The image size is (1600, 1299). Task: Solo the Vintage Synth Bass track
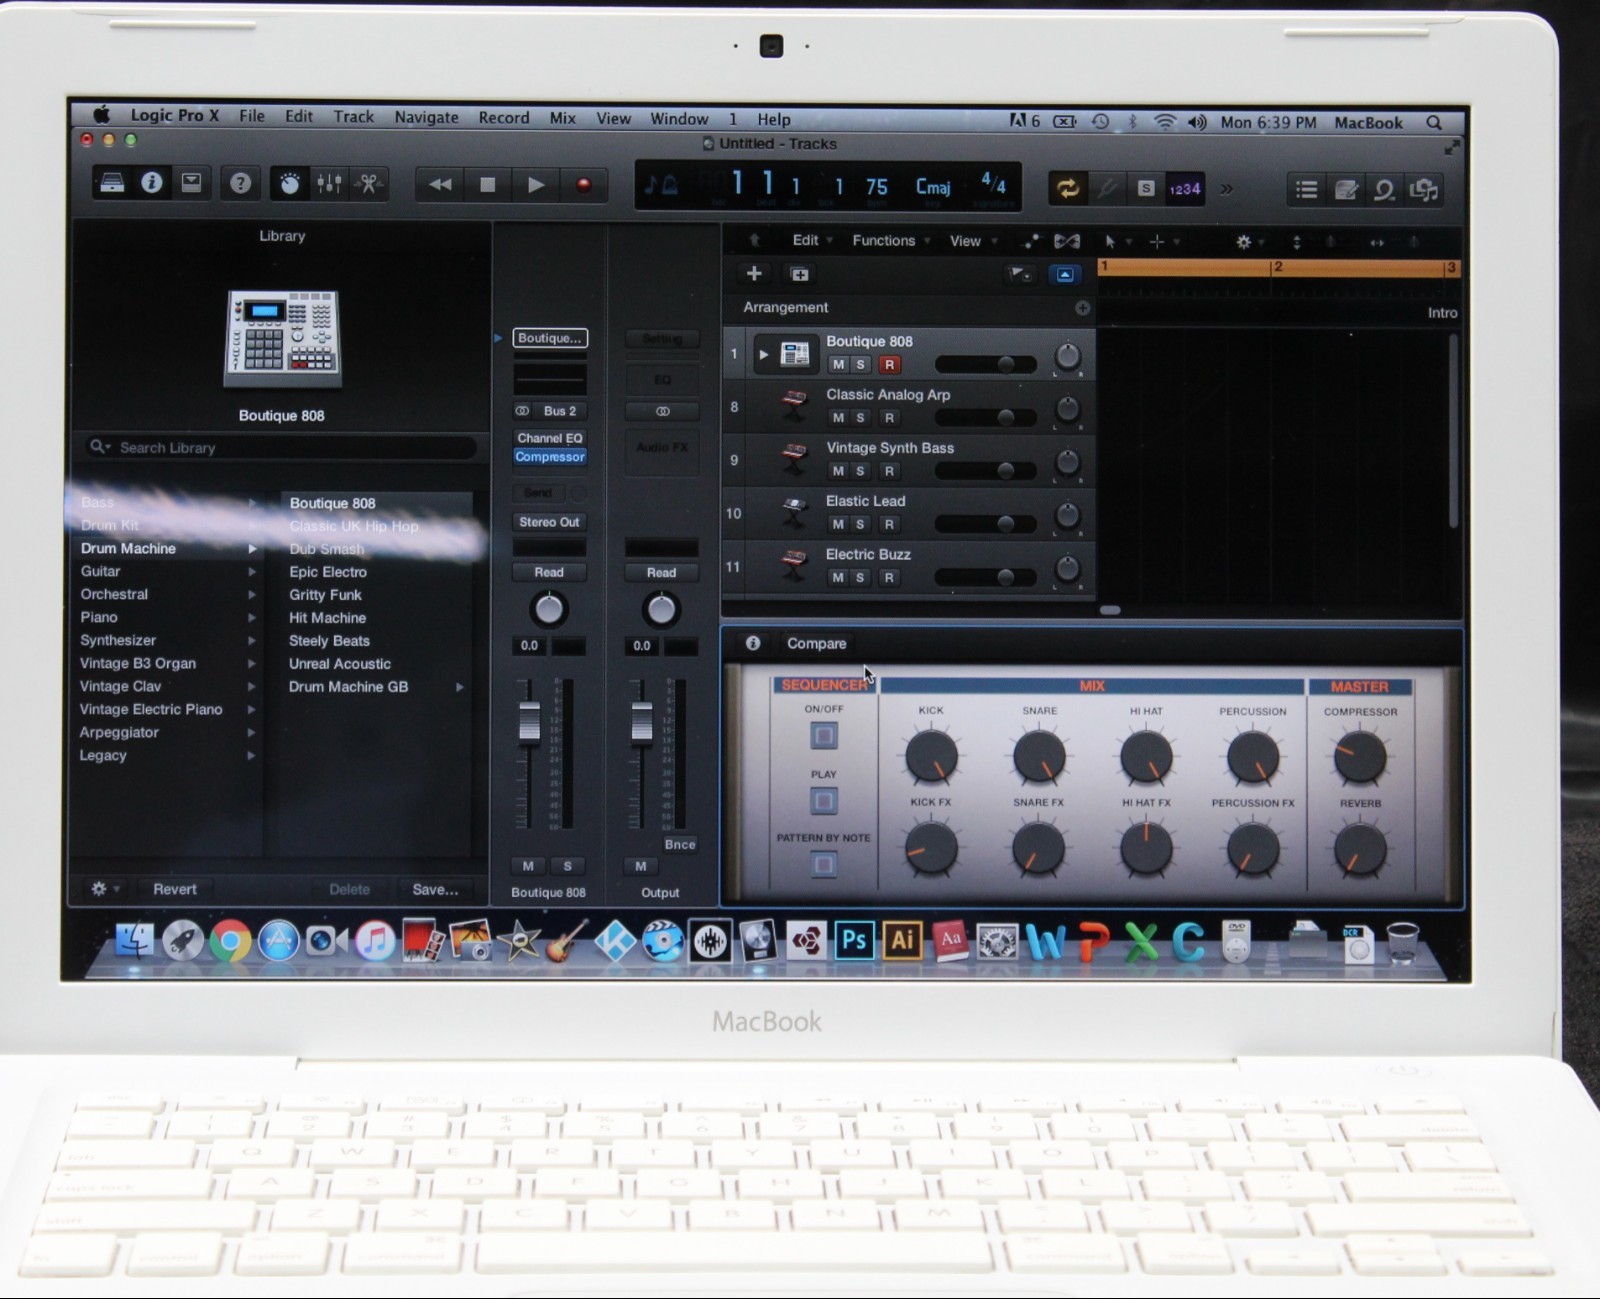[860, 471]
